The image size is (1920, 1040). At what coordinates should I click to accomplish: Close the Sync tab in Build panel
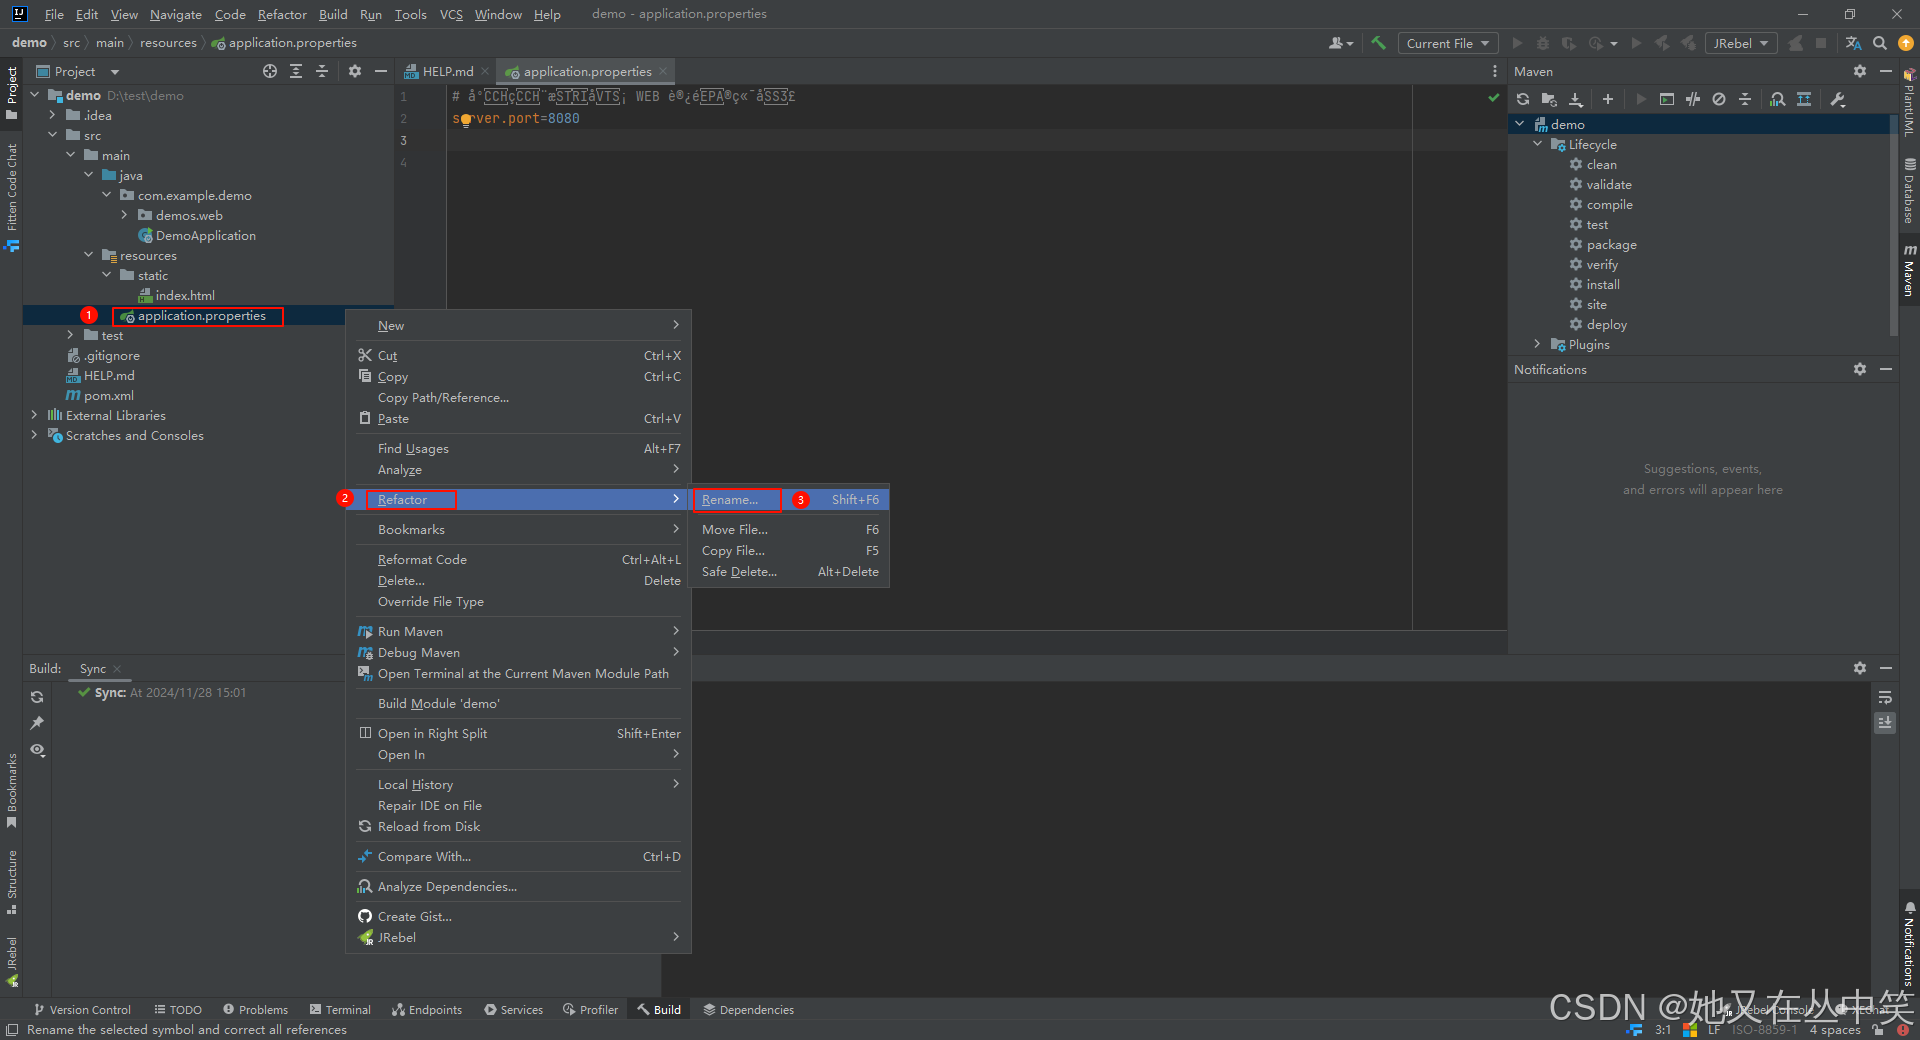tap(117, 669)
